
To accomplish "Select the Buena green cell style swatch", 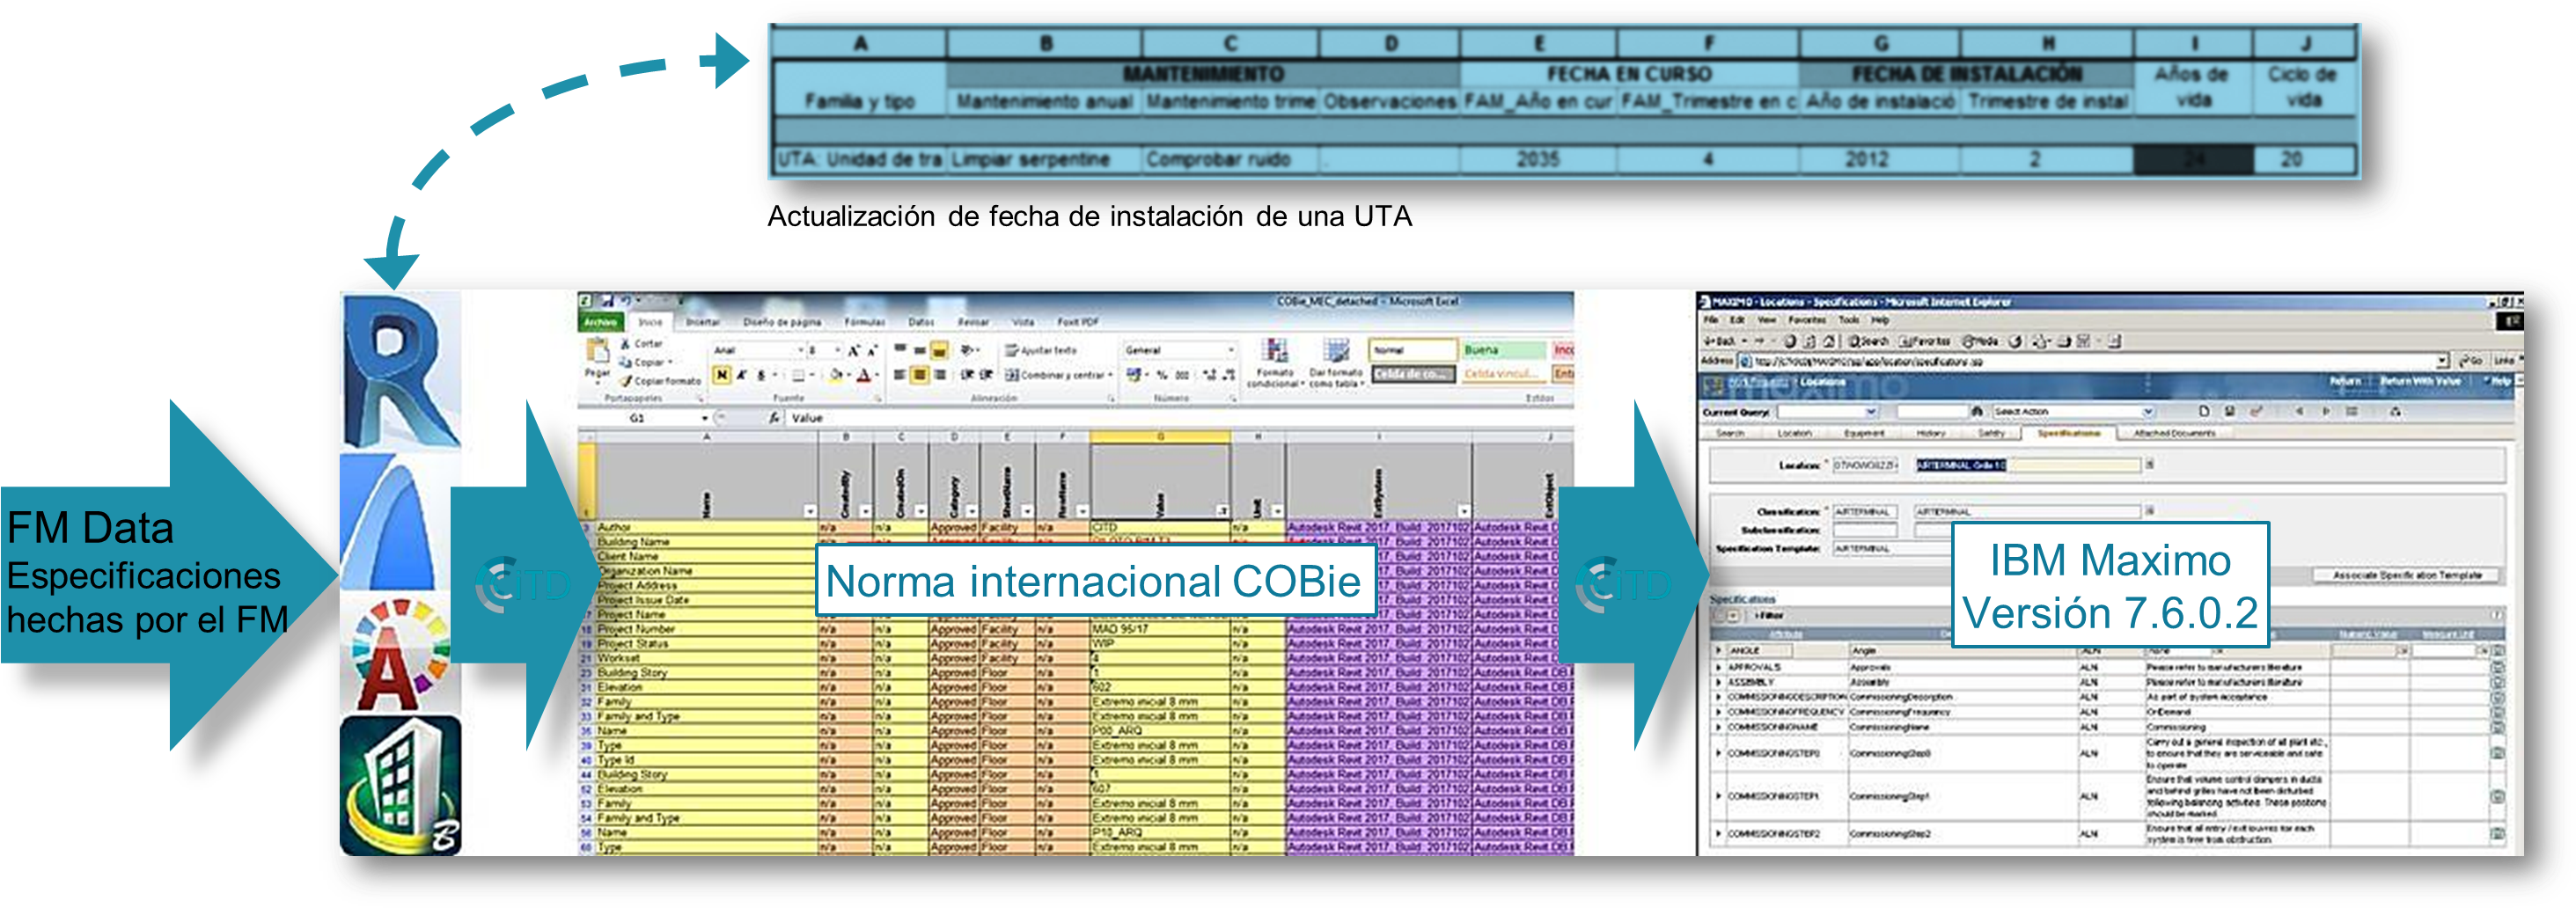I will point(1504,350).
